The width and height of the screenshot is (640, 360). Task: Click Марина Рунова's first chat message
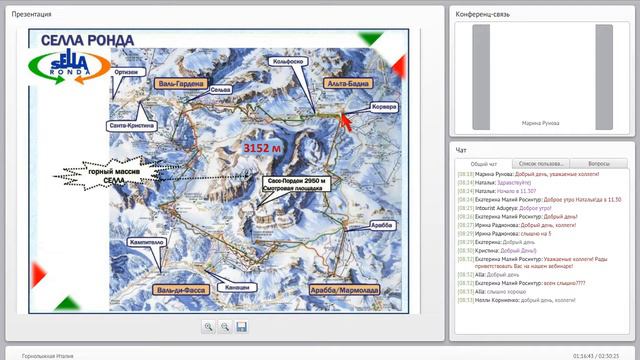pos(528,174)
